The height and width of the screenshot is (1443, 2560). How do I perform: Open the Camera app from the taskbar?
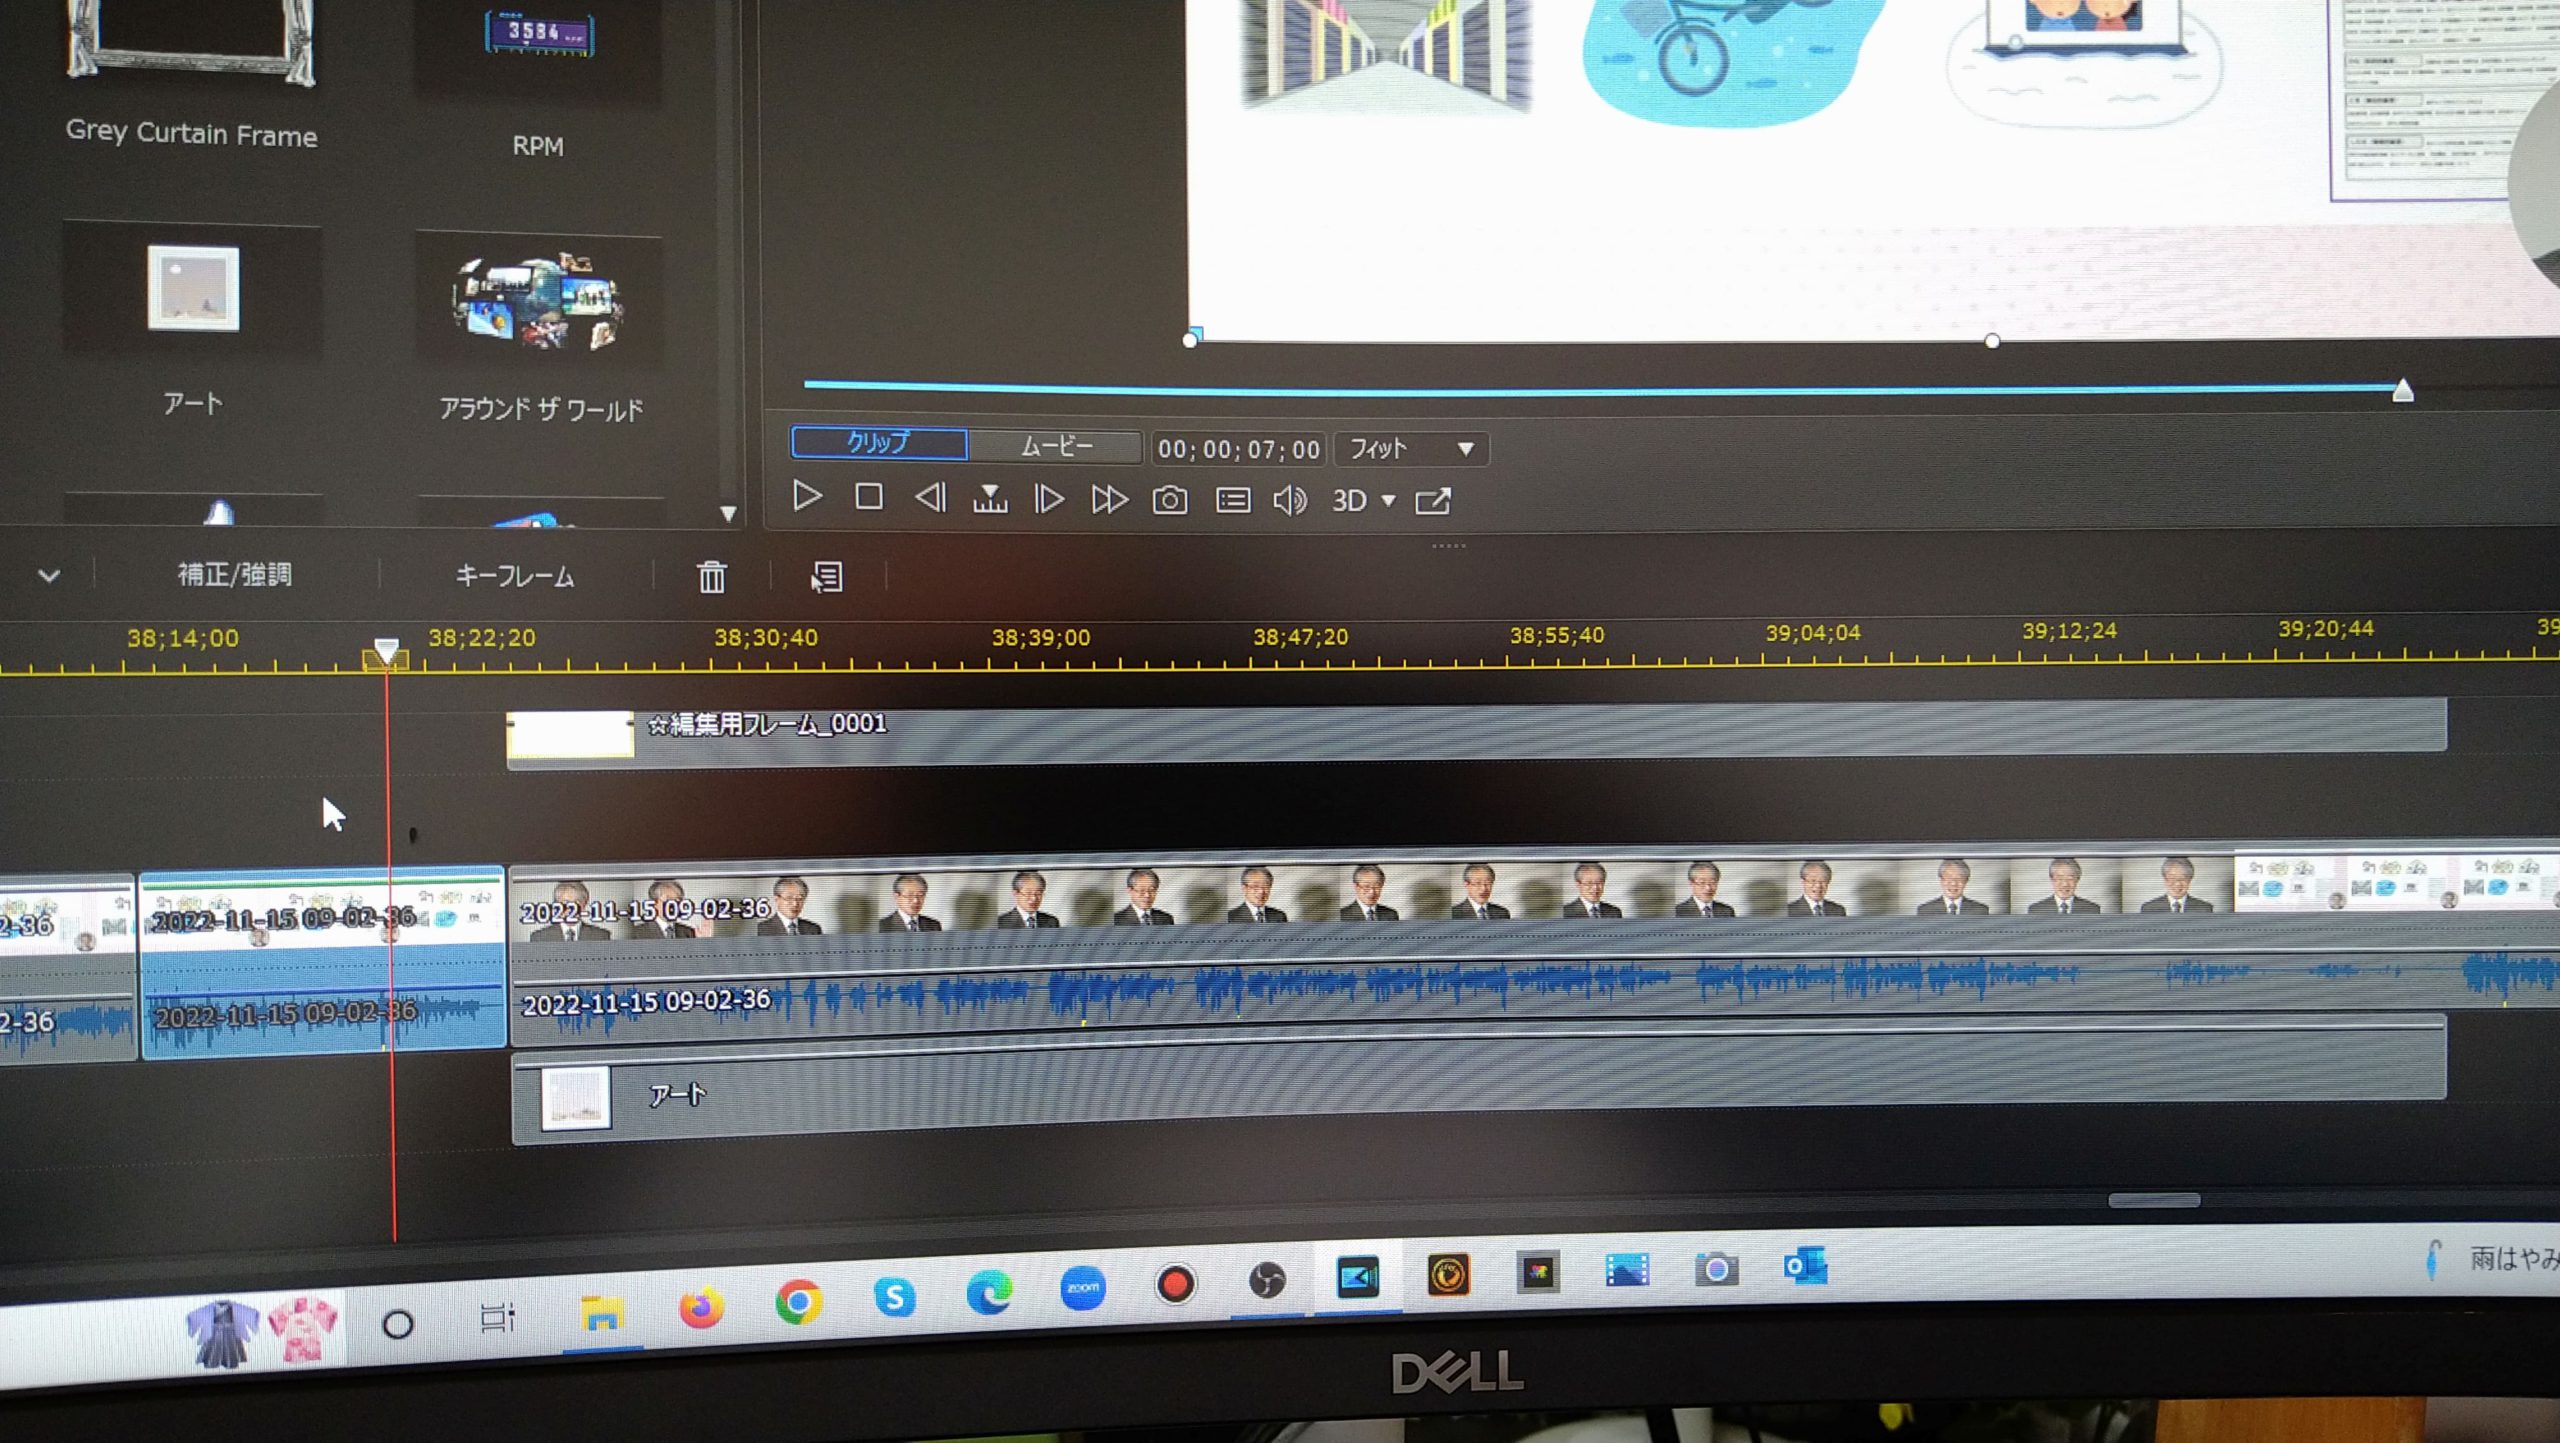coord(1716,1269)
